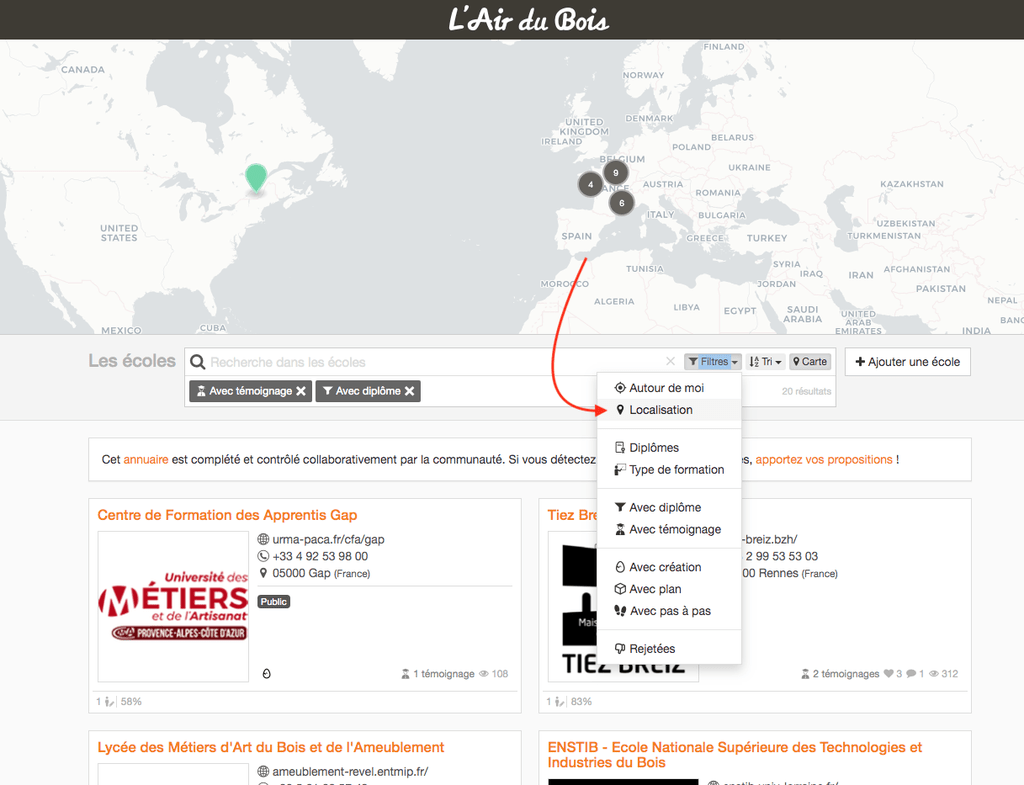Screen dimensions: 1024x785
Task: Select Avec diplôme menu entry
Action: (669, 507)
